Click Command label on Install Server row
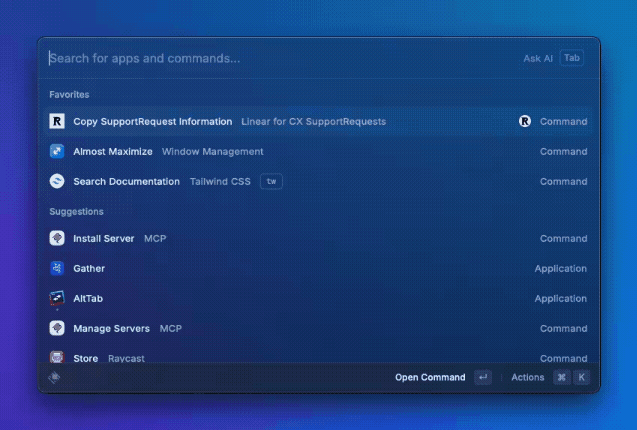 563,239
